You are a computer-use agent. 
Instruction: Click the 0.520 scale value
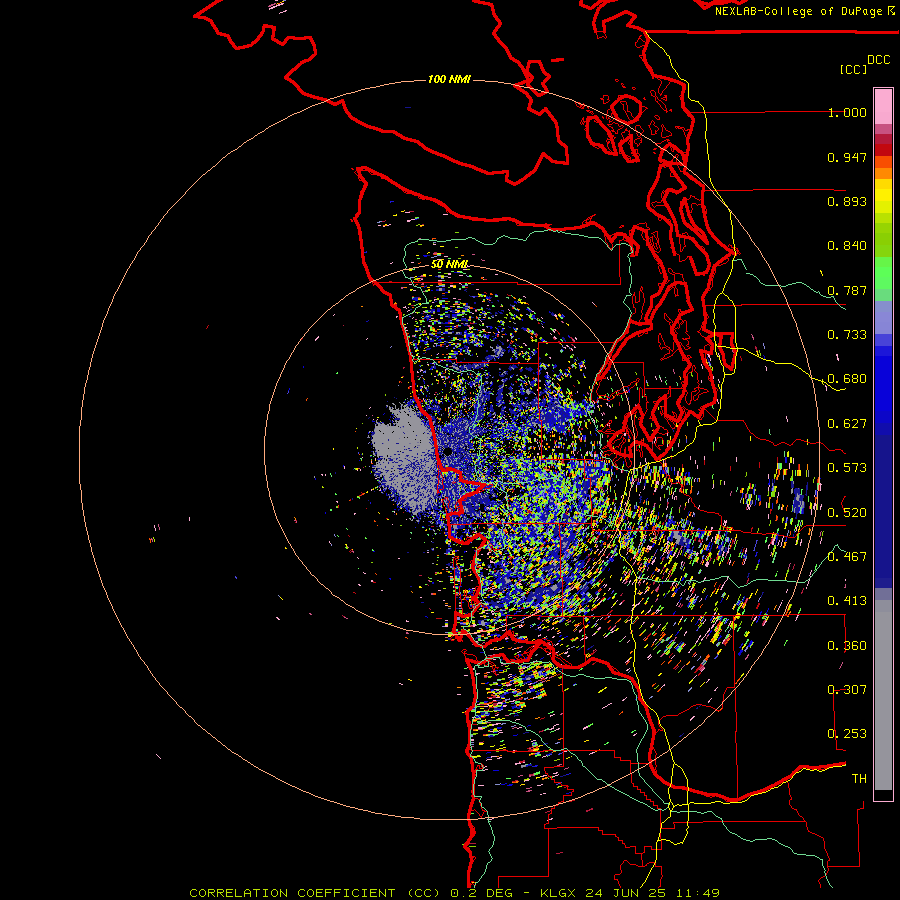pyautogui.click(x=847, y=512)
